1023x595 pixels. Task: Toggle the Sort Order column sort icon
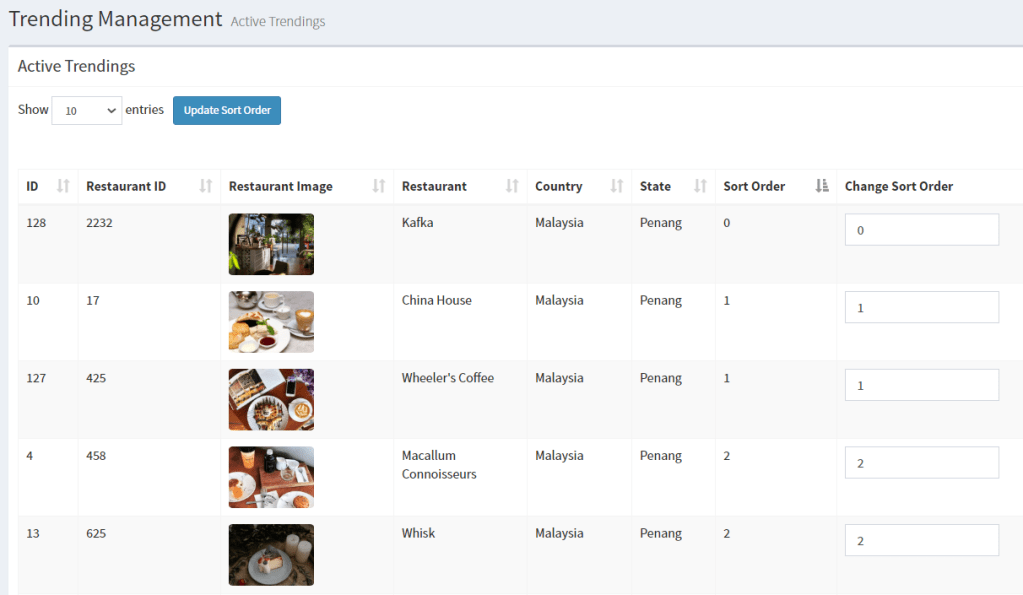(822, 186)
